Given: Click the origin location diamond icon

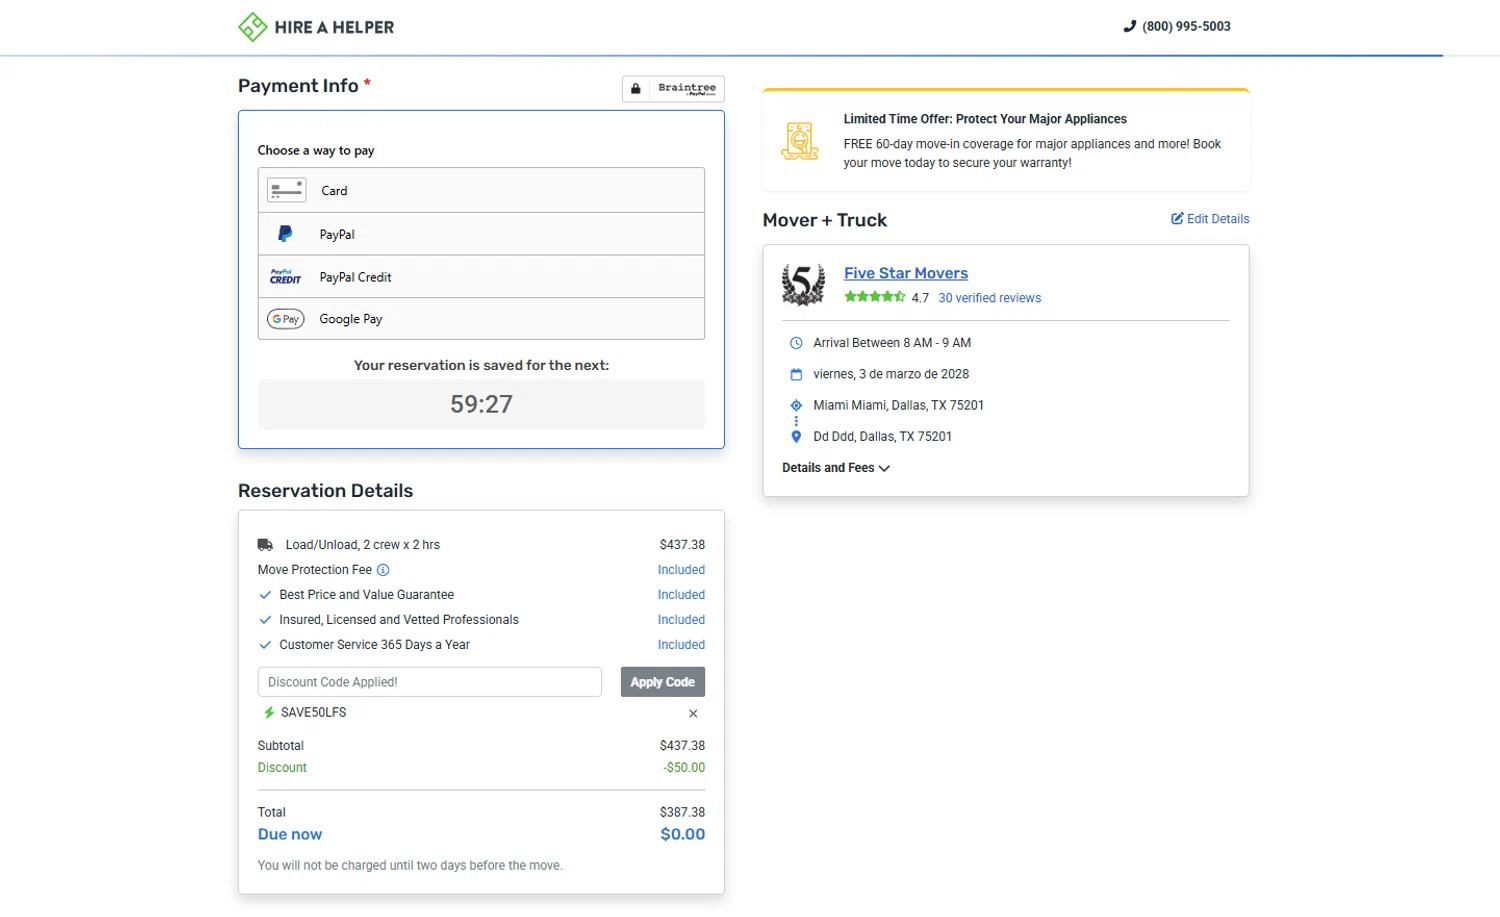Looking at the screenshot, I should pos(796,405).
